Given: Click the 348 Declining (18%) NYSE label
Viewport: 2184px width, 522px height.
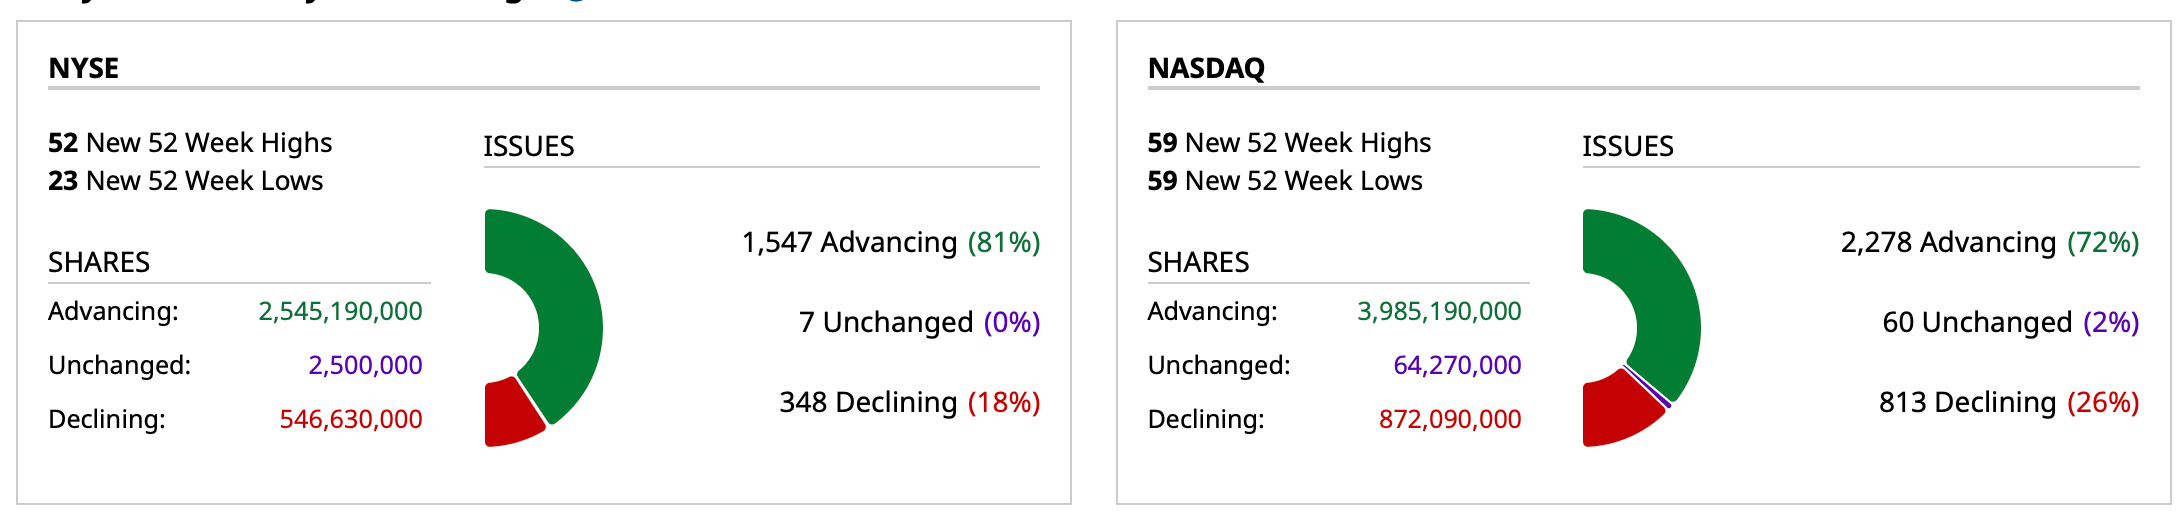Looking at the screenshot, I should pyautogui.click(x=910, y=402).
